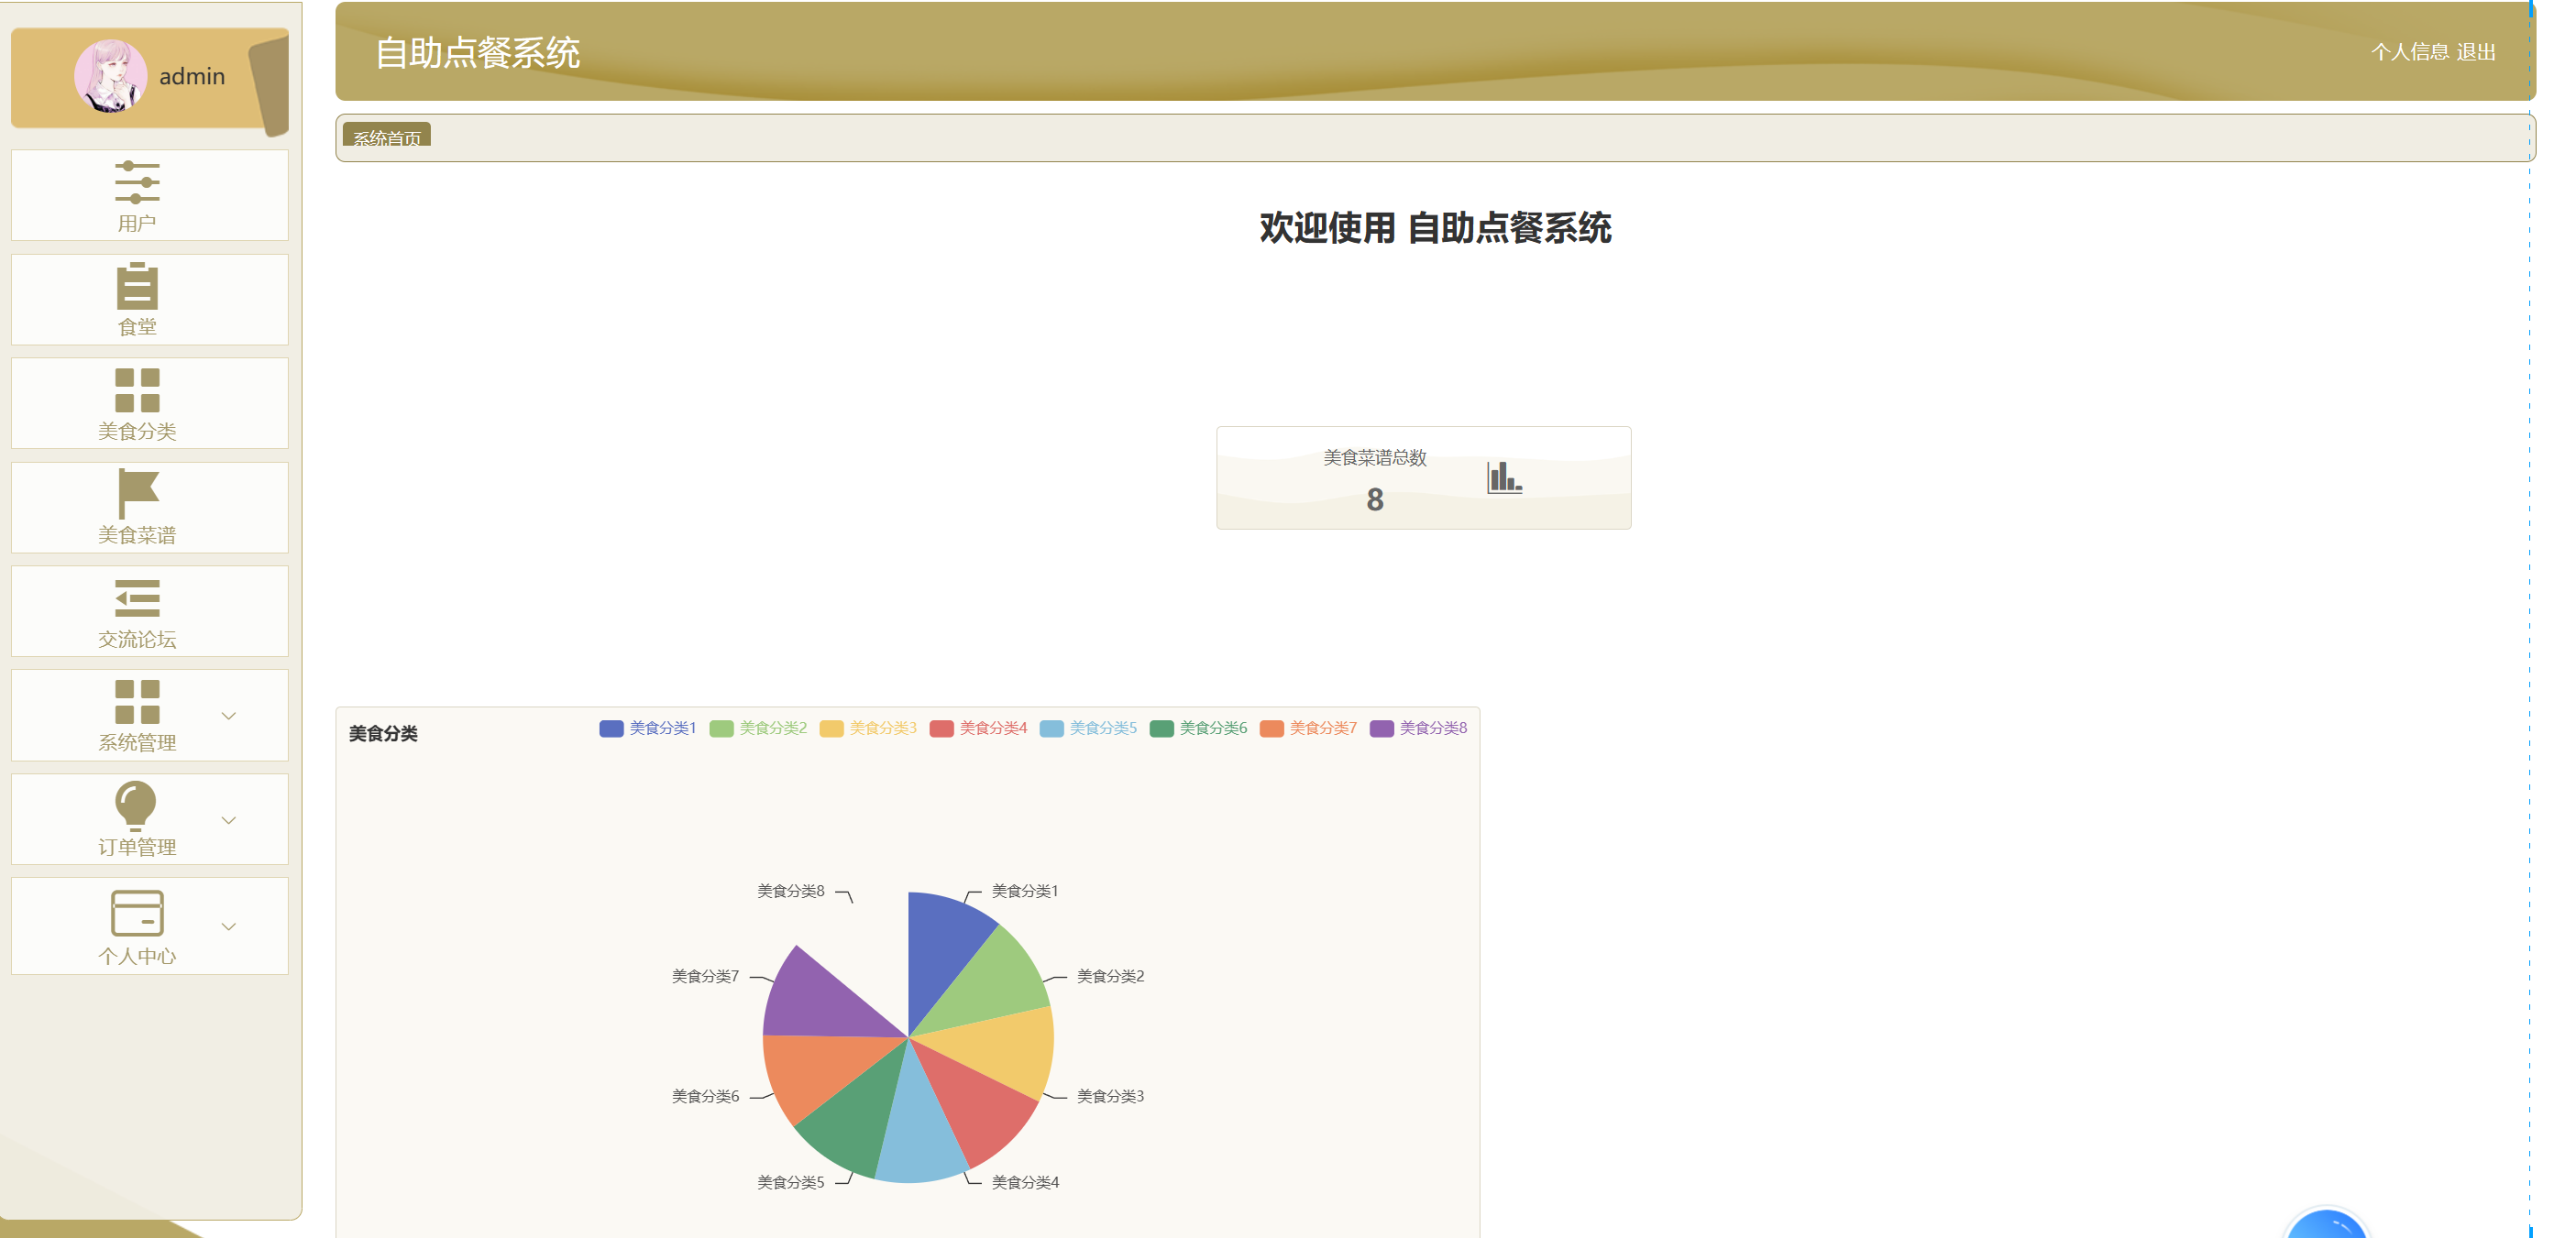The width and height of the screenshot is (2576, 1238).
Task: Expand 订单管理 menu with chevron arrow
Action: tap(228, 821)
